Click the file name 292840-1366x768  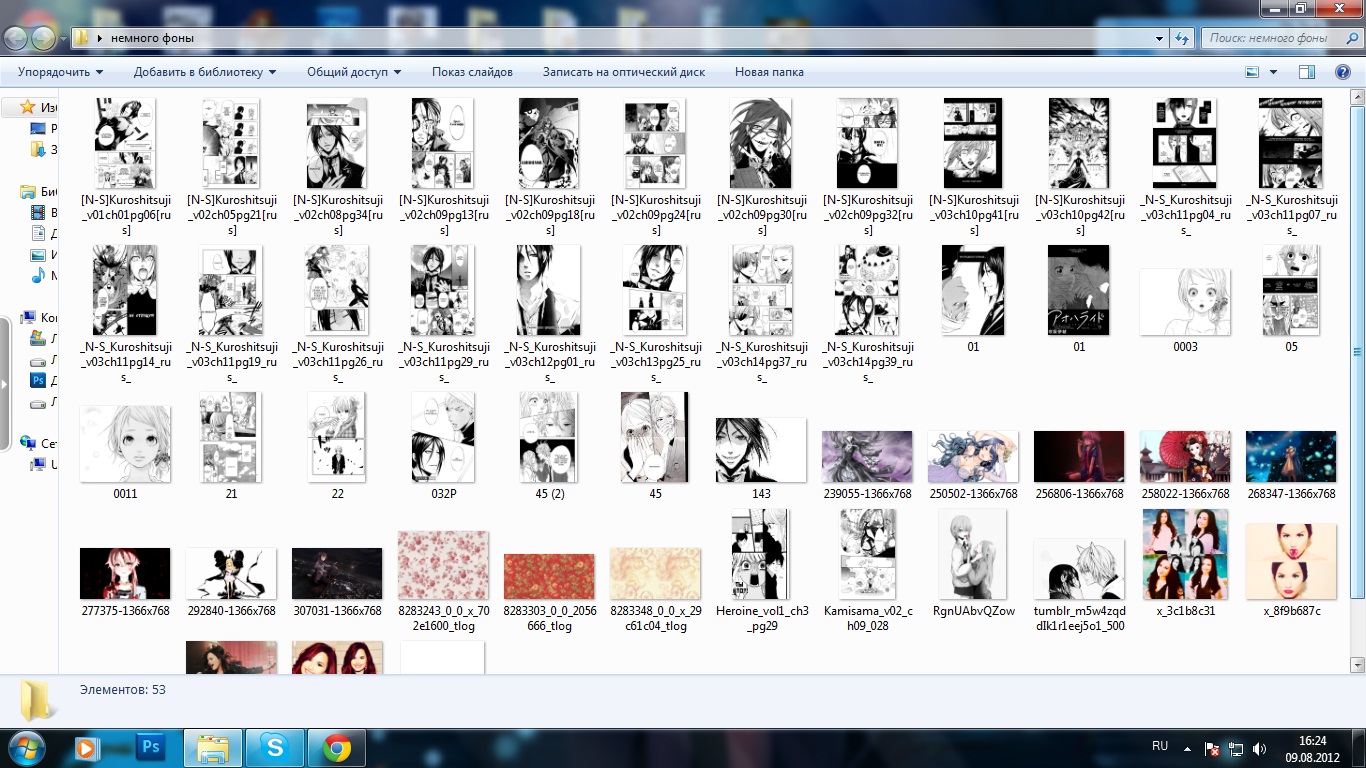coord(231,611)
